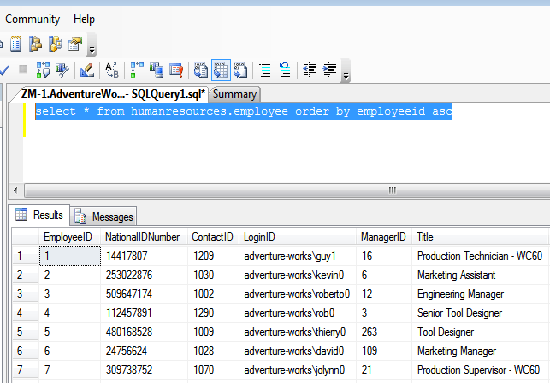Click the Cancel Executing Query stop icon
The image size is (550, 383).
[23, 69]
